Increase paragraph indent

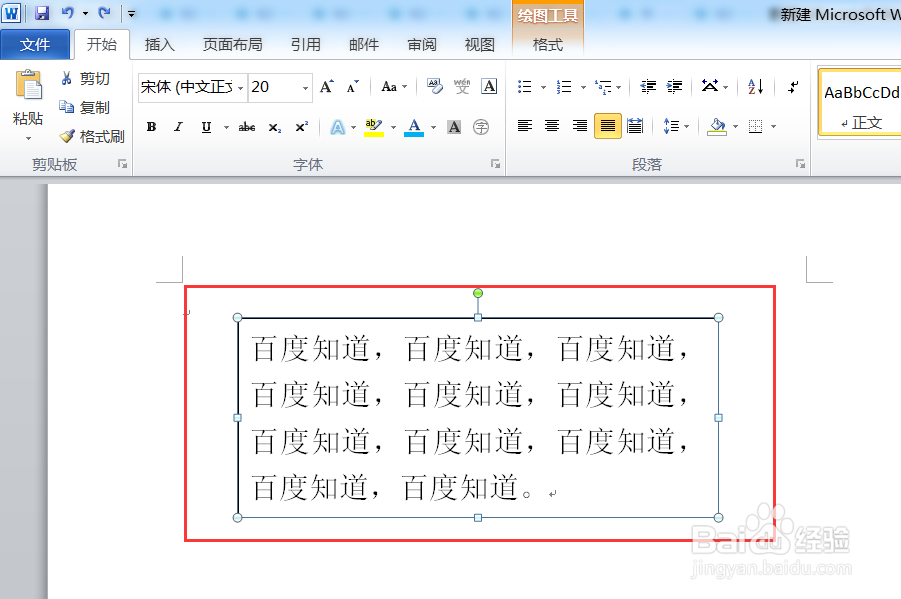(x=675, y=87)
